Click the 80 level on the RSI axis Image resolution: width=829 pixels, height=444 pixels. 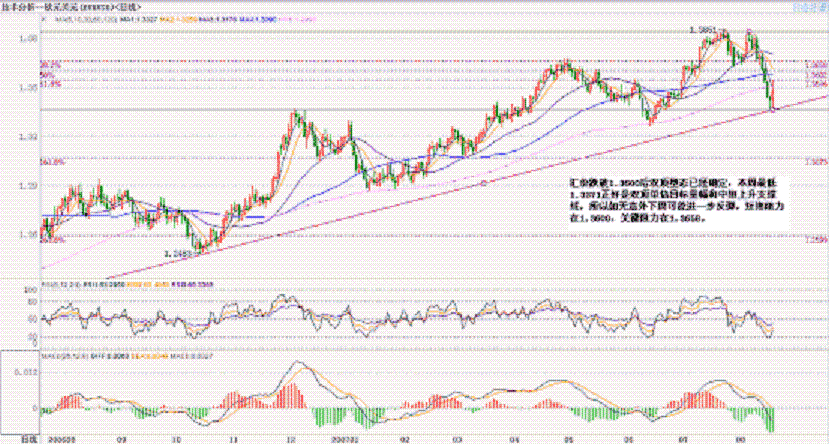[x=32, y=301]
